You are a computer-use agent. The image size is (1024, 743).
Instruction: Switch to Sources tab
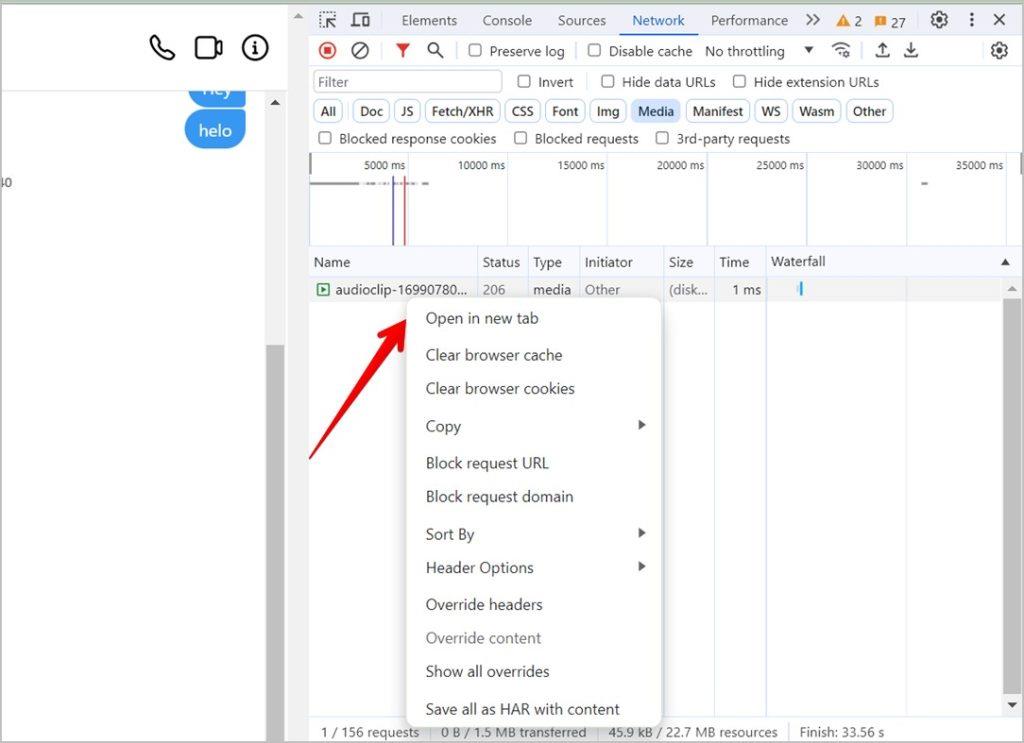tap(581, 21)
